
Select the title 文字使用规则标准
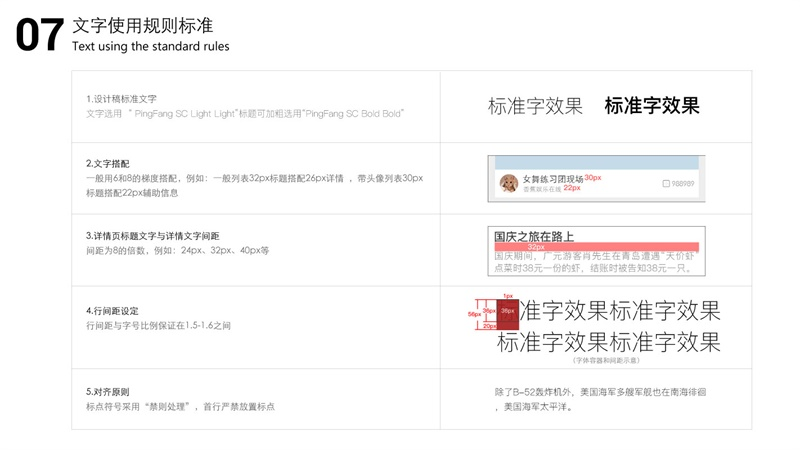142,25
